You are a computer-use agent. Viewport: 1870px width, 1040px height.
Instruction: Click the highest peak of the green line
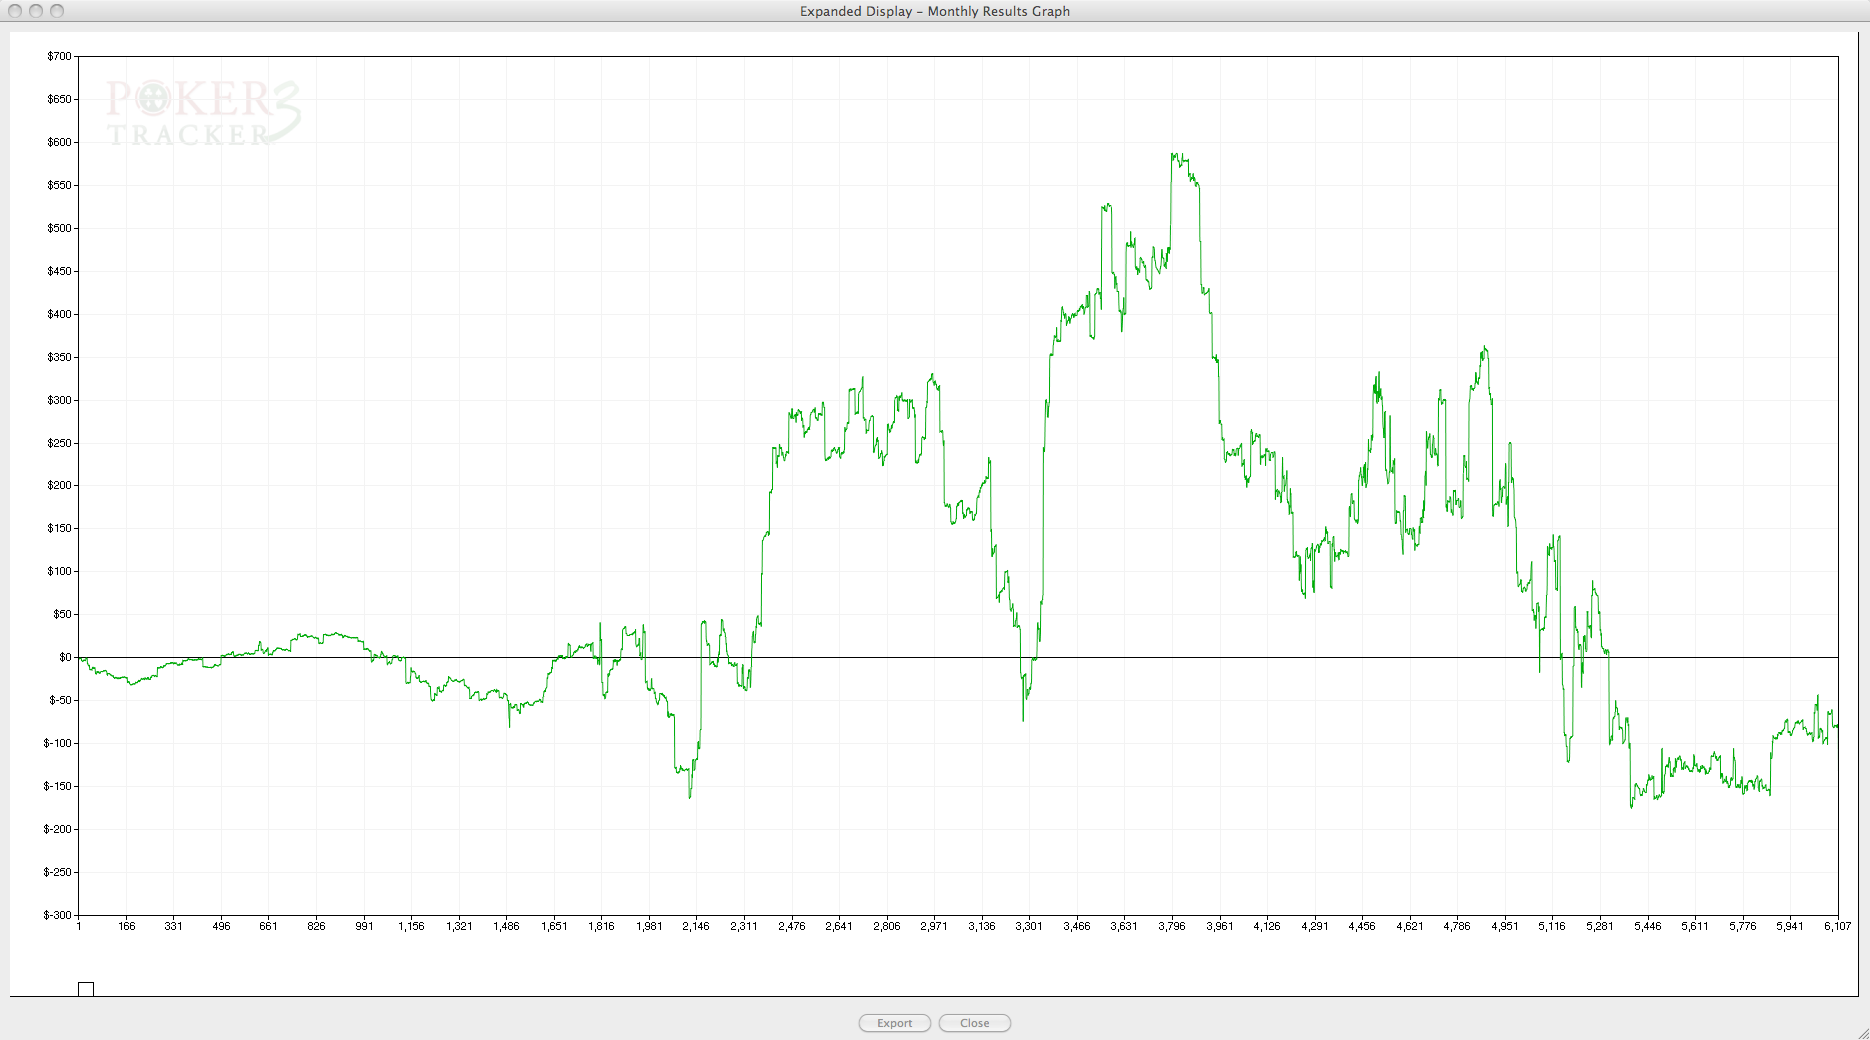(x=1174, y=154)
